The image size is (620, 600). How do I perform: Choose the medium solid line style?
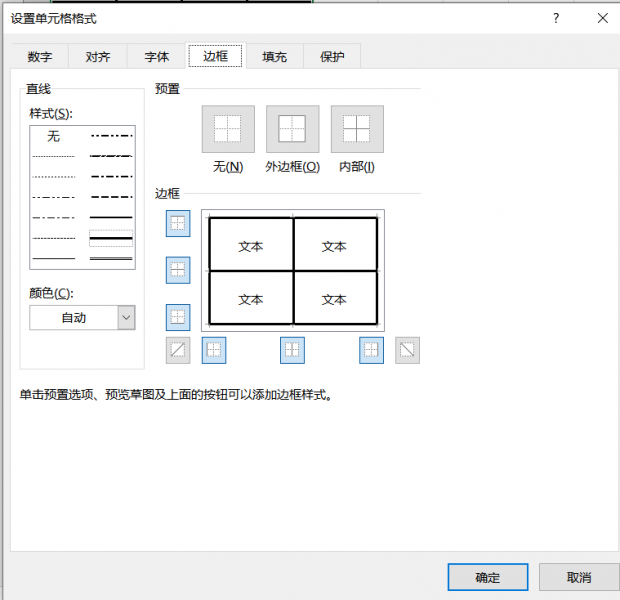point(111,218)
